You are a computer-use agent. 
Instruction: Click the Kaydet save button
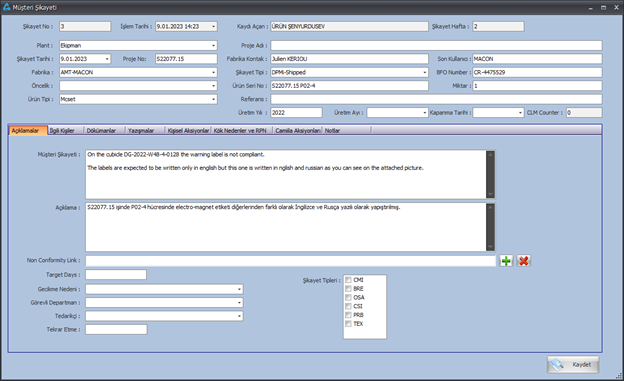(573, 364)
